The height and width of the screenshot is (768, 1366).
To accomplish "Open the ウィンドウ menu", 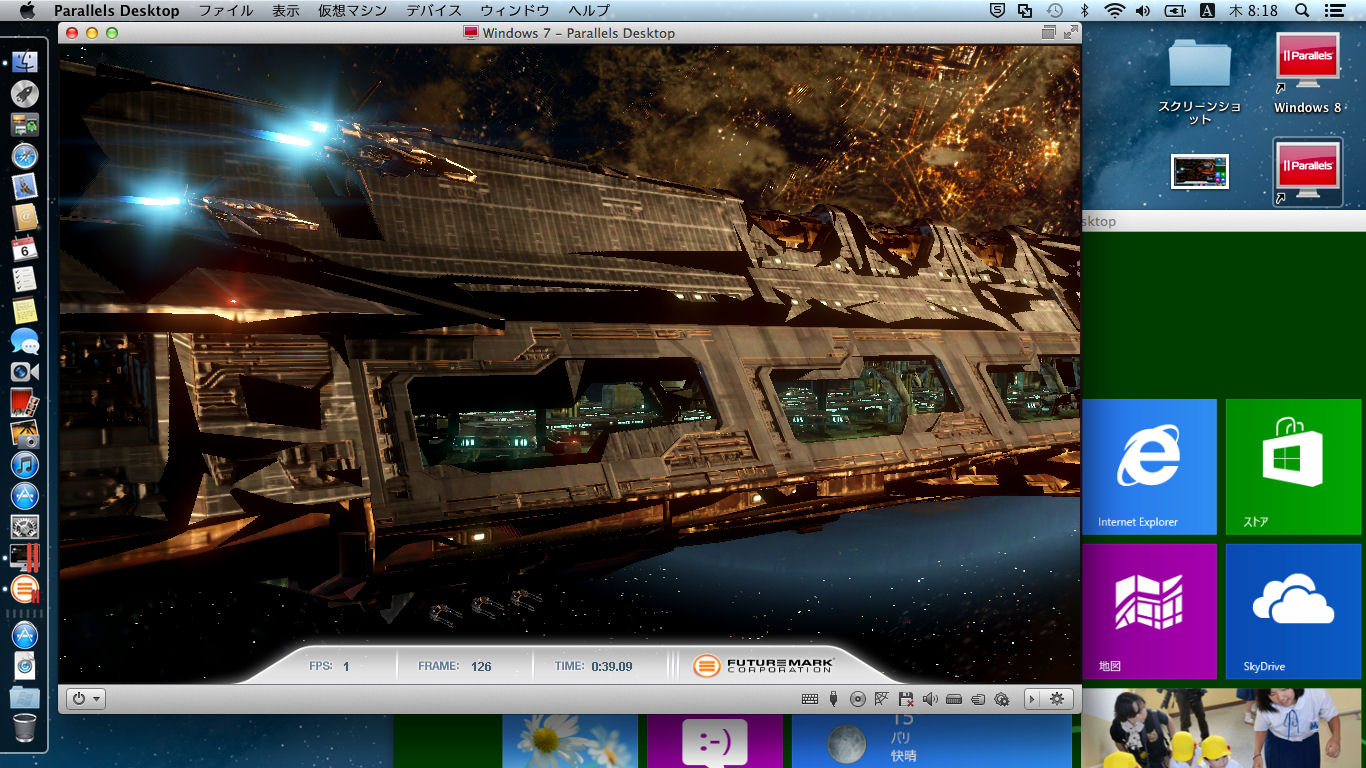I will [515, 10].
